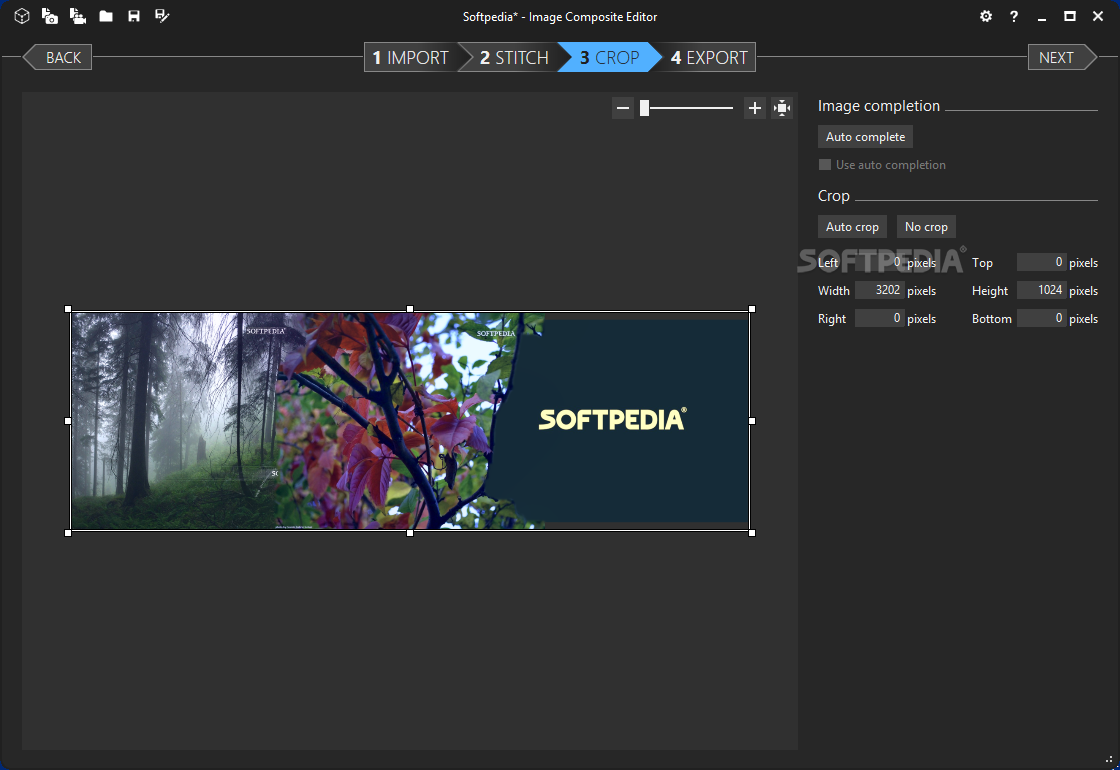This screenshot has width=1120, height=770.
Task: Focus the Width pixels field
Action: pyautogui.click(x=879, y=290)
